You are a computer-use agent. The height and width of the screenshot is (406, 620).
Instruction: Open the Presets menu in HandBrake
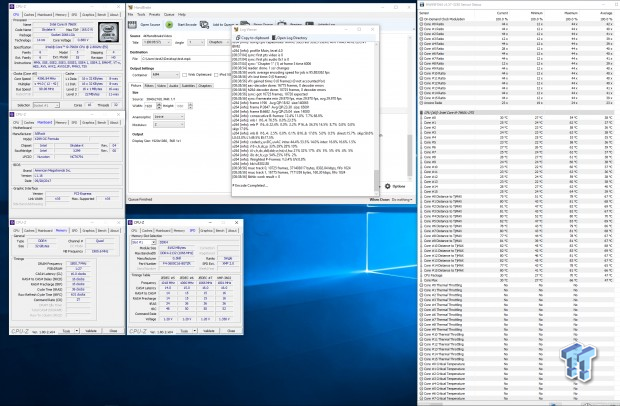click(154, 15)
